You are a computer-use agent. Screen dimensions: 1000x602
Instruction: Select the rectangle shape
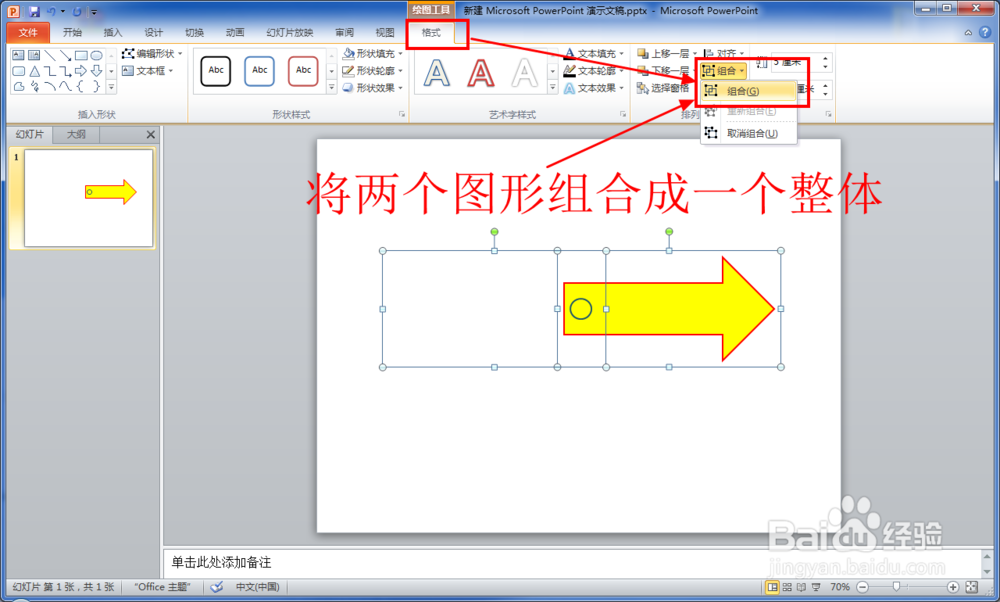(81, 55)
